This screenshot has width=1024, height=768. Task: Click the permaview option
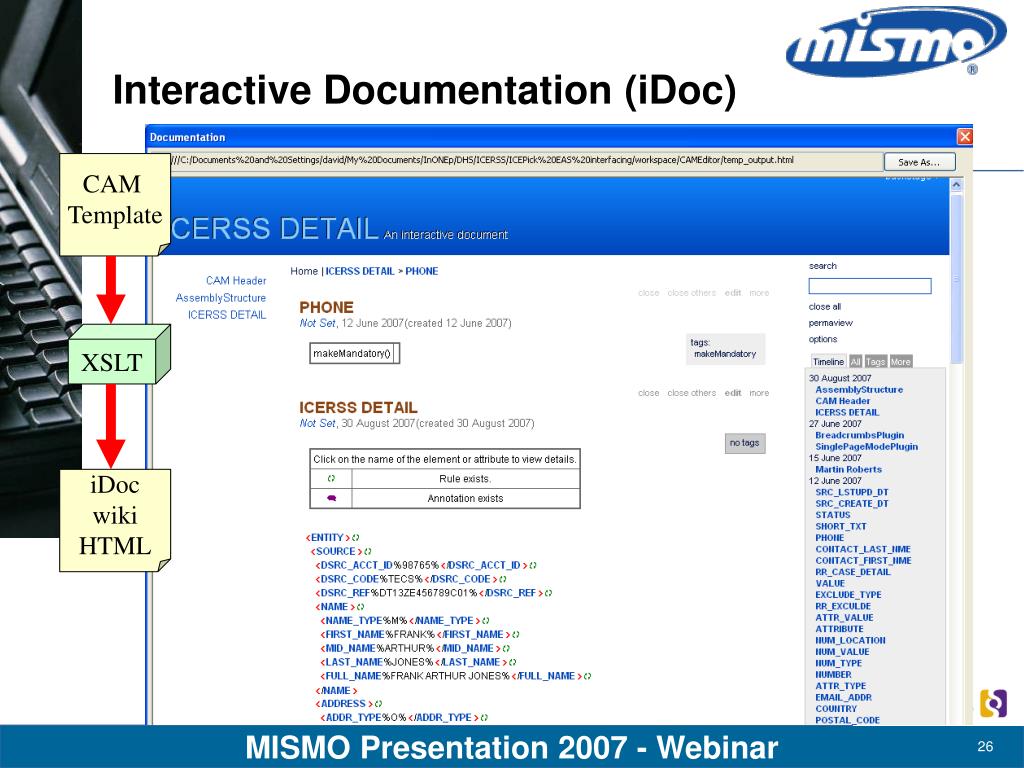pyautogui.click(x=831, y=323)
